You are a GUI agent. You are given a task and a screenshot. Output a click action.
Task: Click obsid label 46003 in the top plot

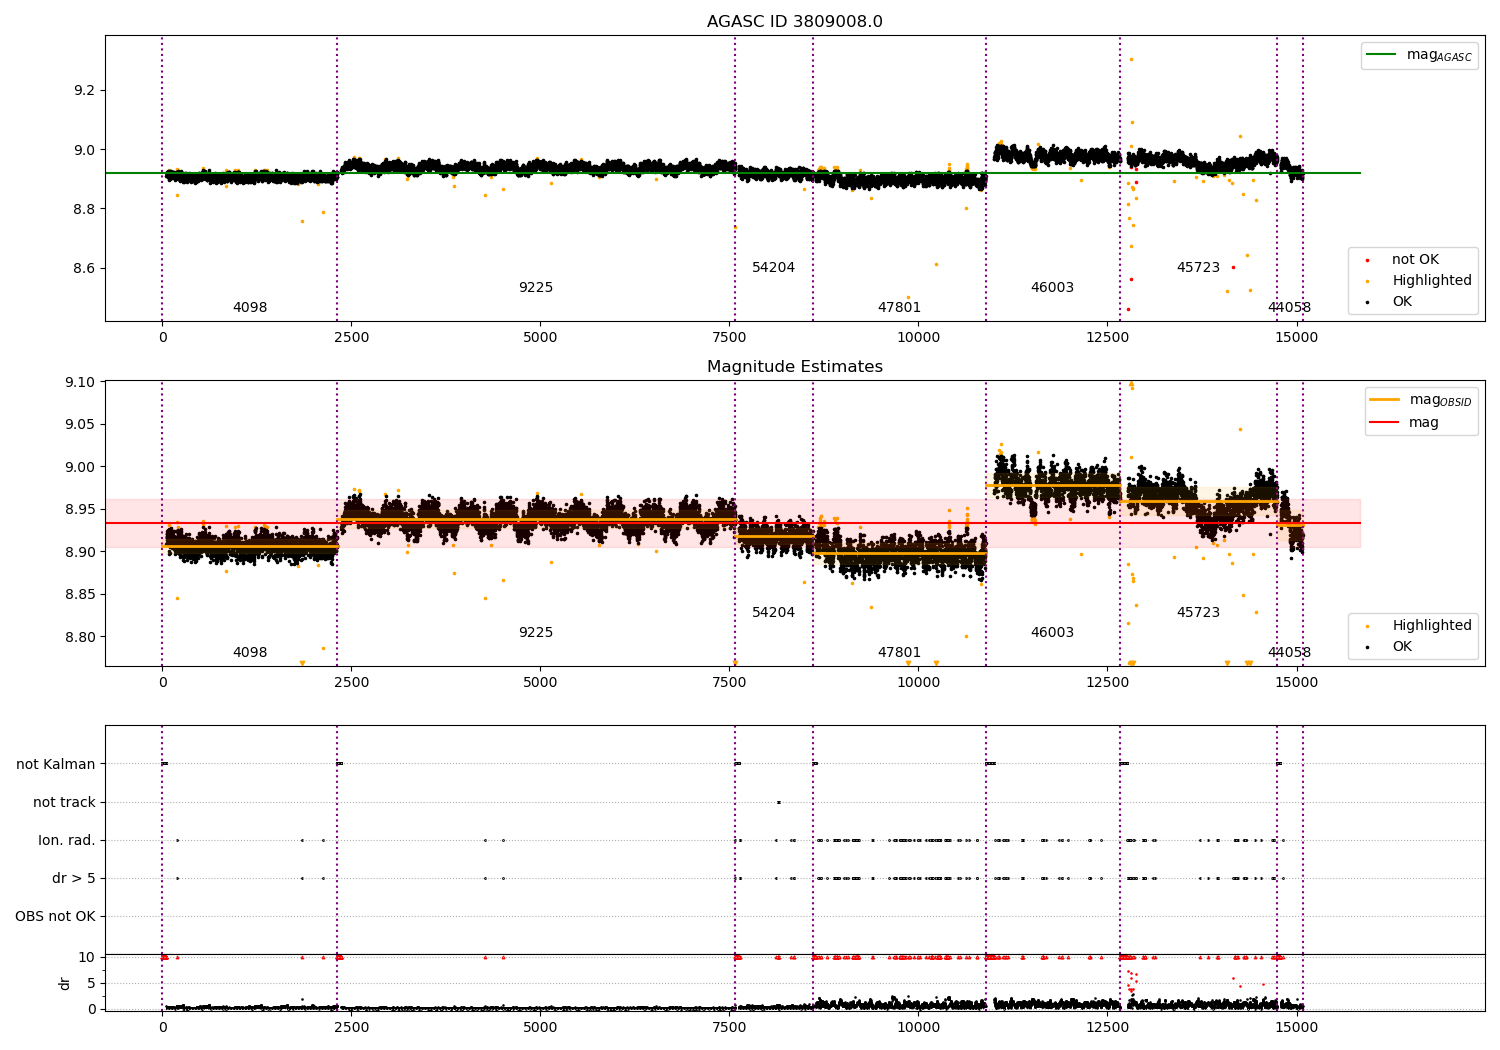coord(1053,288)
